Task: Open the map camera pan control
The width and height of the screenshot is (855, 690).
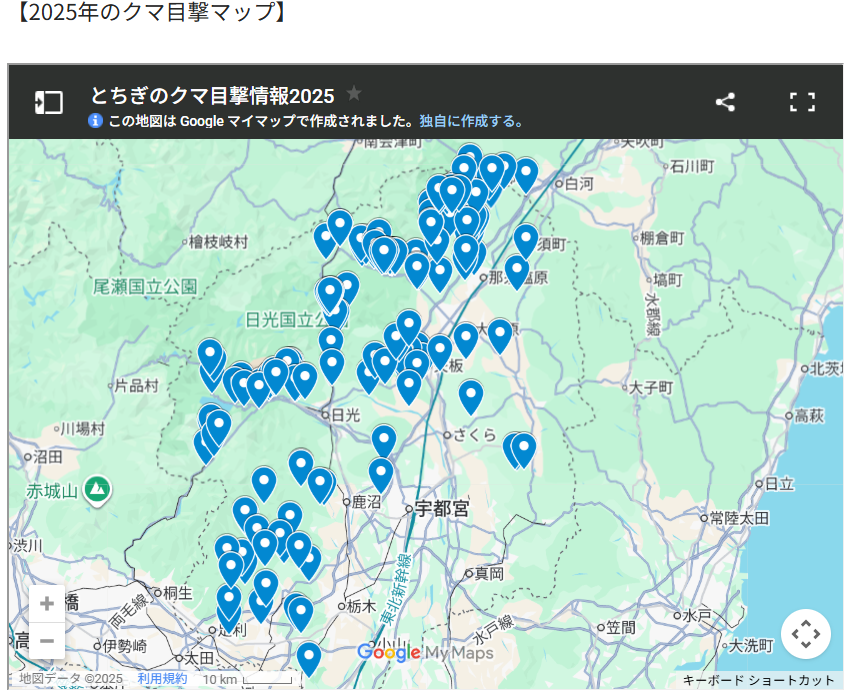Action: [x=805, y=634]
